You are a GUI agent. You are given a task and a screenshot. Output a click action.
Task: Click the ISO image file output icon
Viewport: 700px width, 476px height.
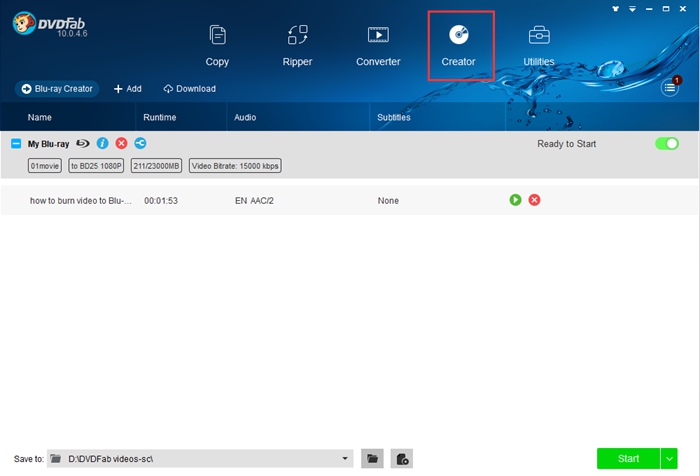pyautogui.click(x=401, y=458)
